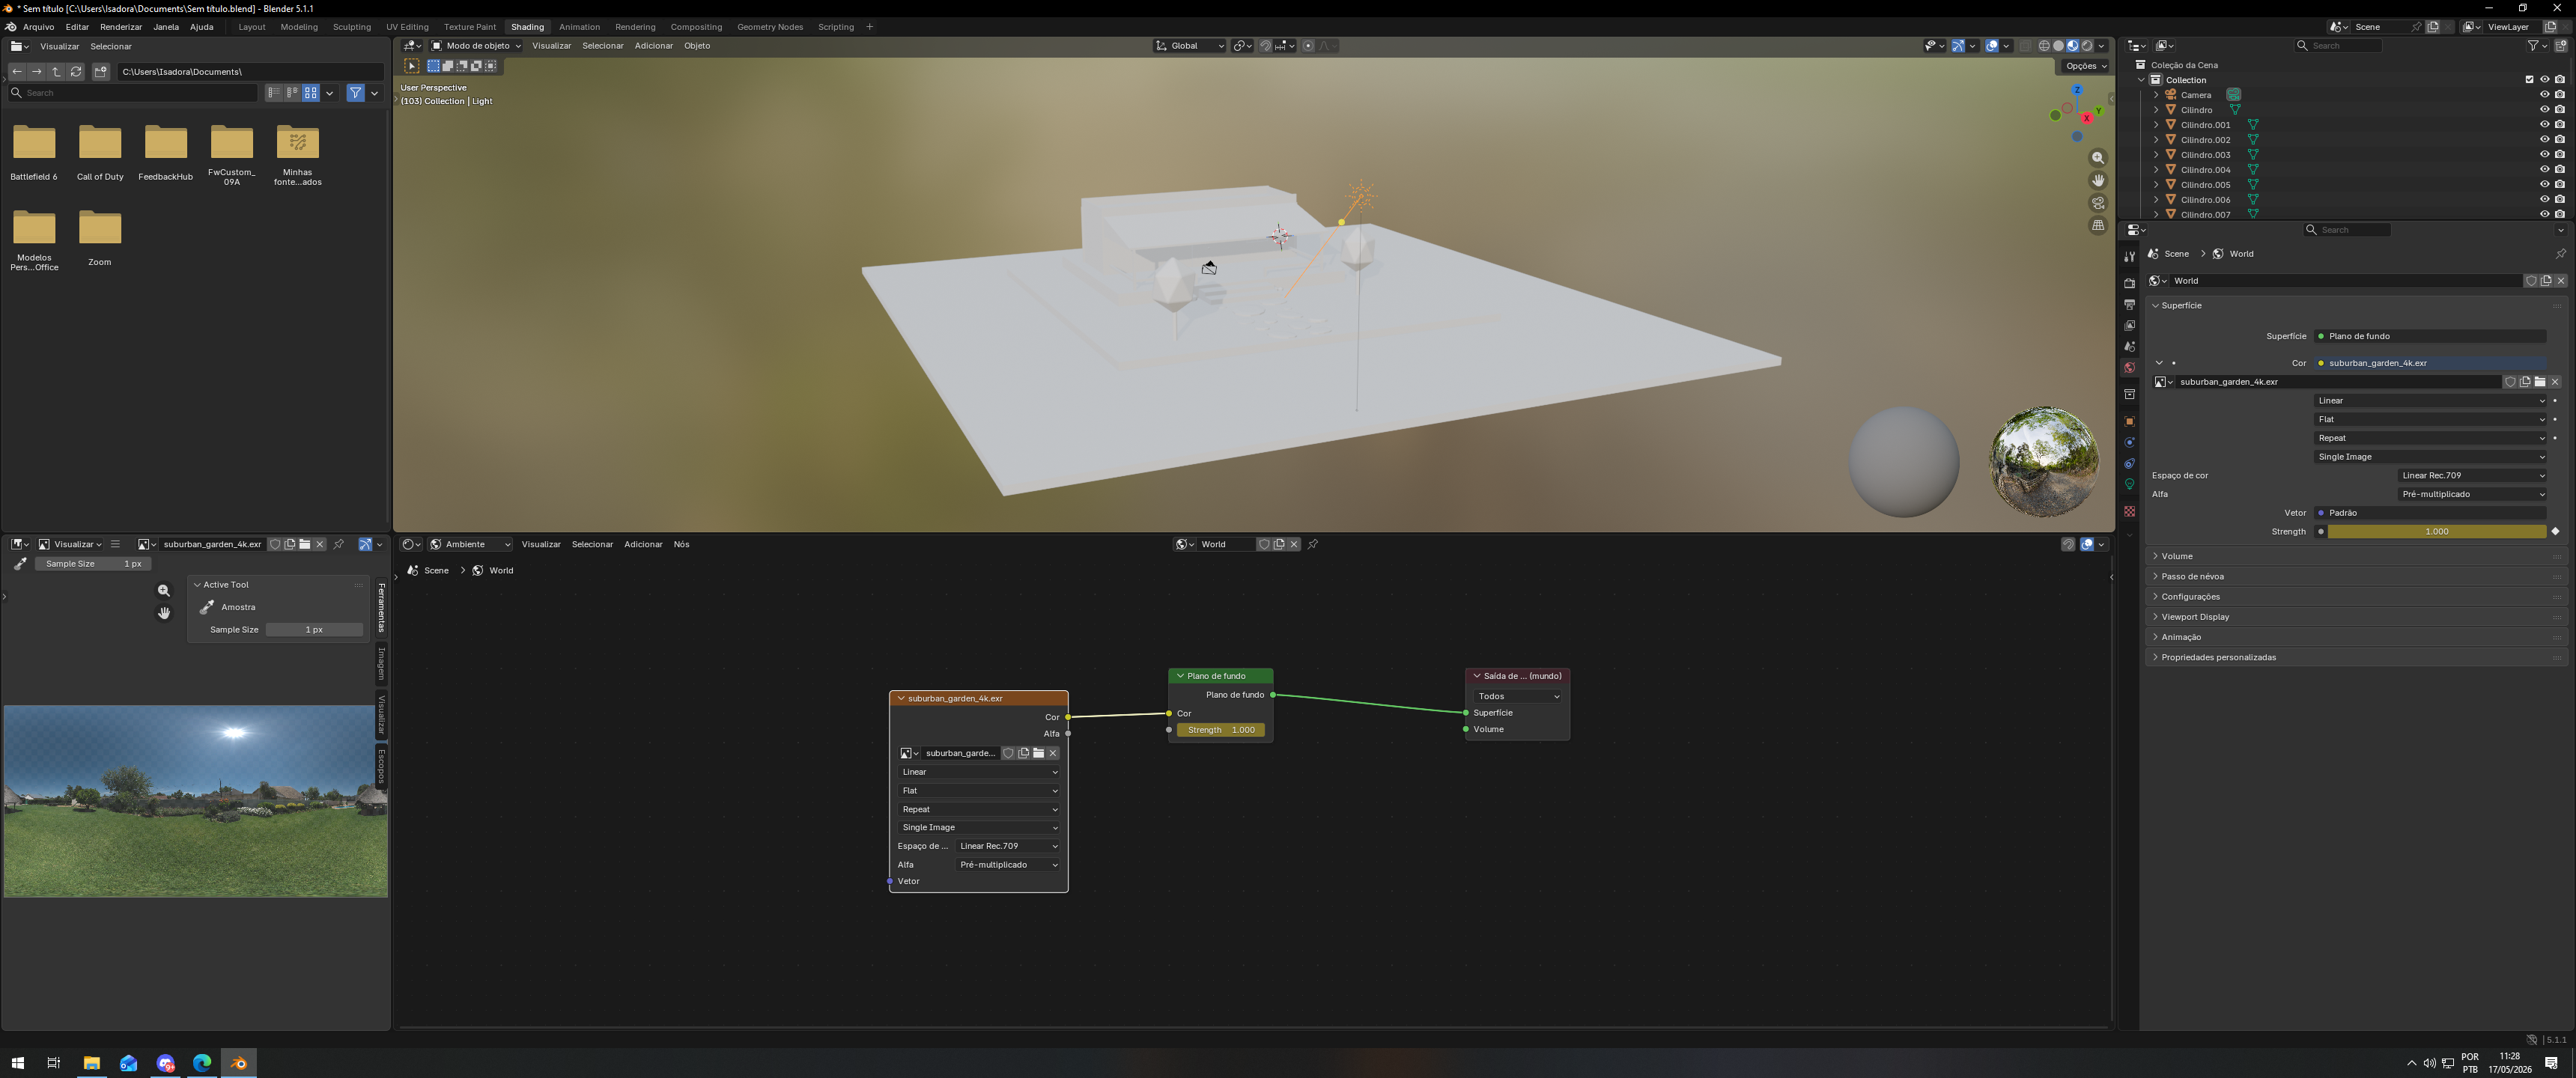Open the Physics properties tab icon
This screenshot has width=2576, height=1078.
click(x=2129, y=442)
